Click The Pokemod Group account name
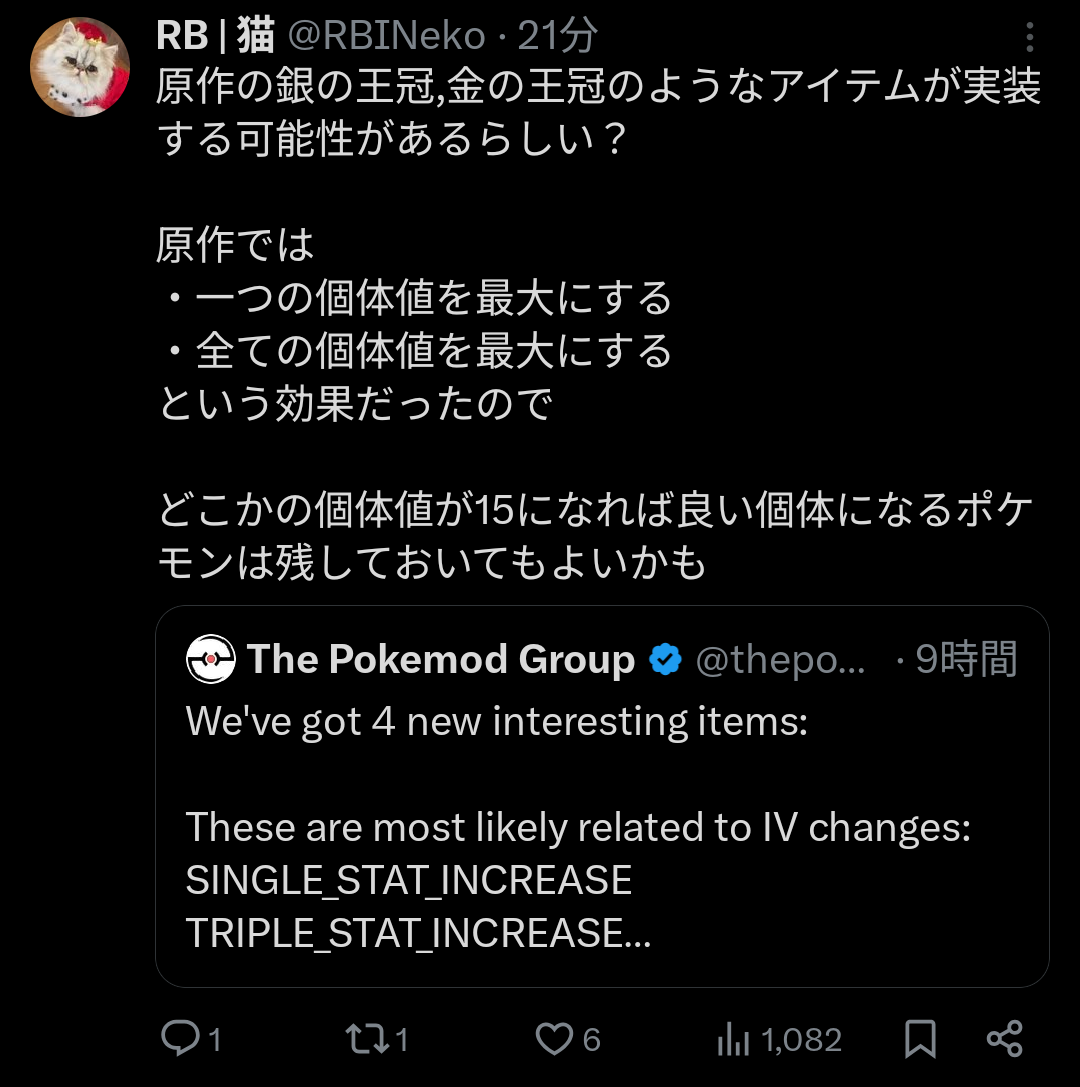The height and width of the screenshot is (1087, 1080). [x=441, y=659]
